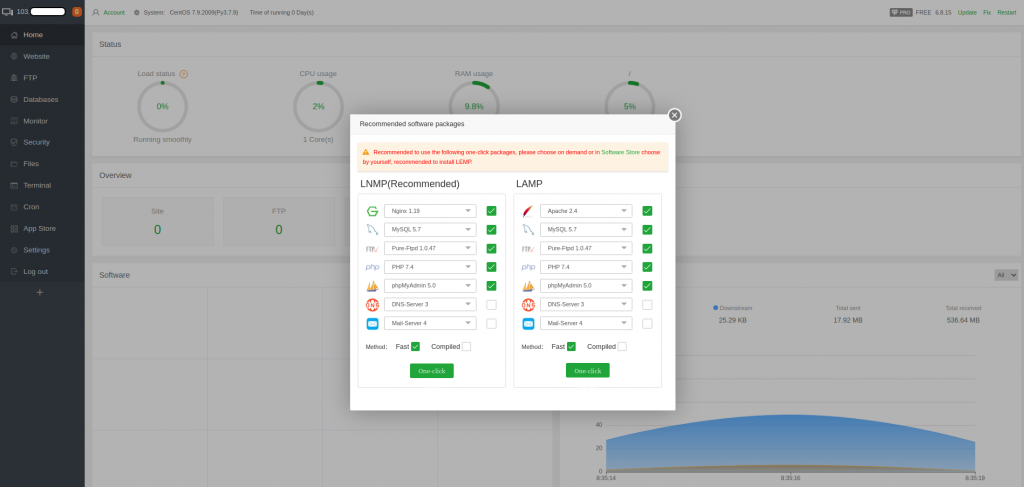
Task: Open LNMP MySQL 5.7 version dropdown
Action: [430, 230]
